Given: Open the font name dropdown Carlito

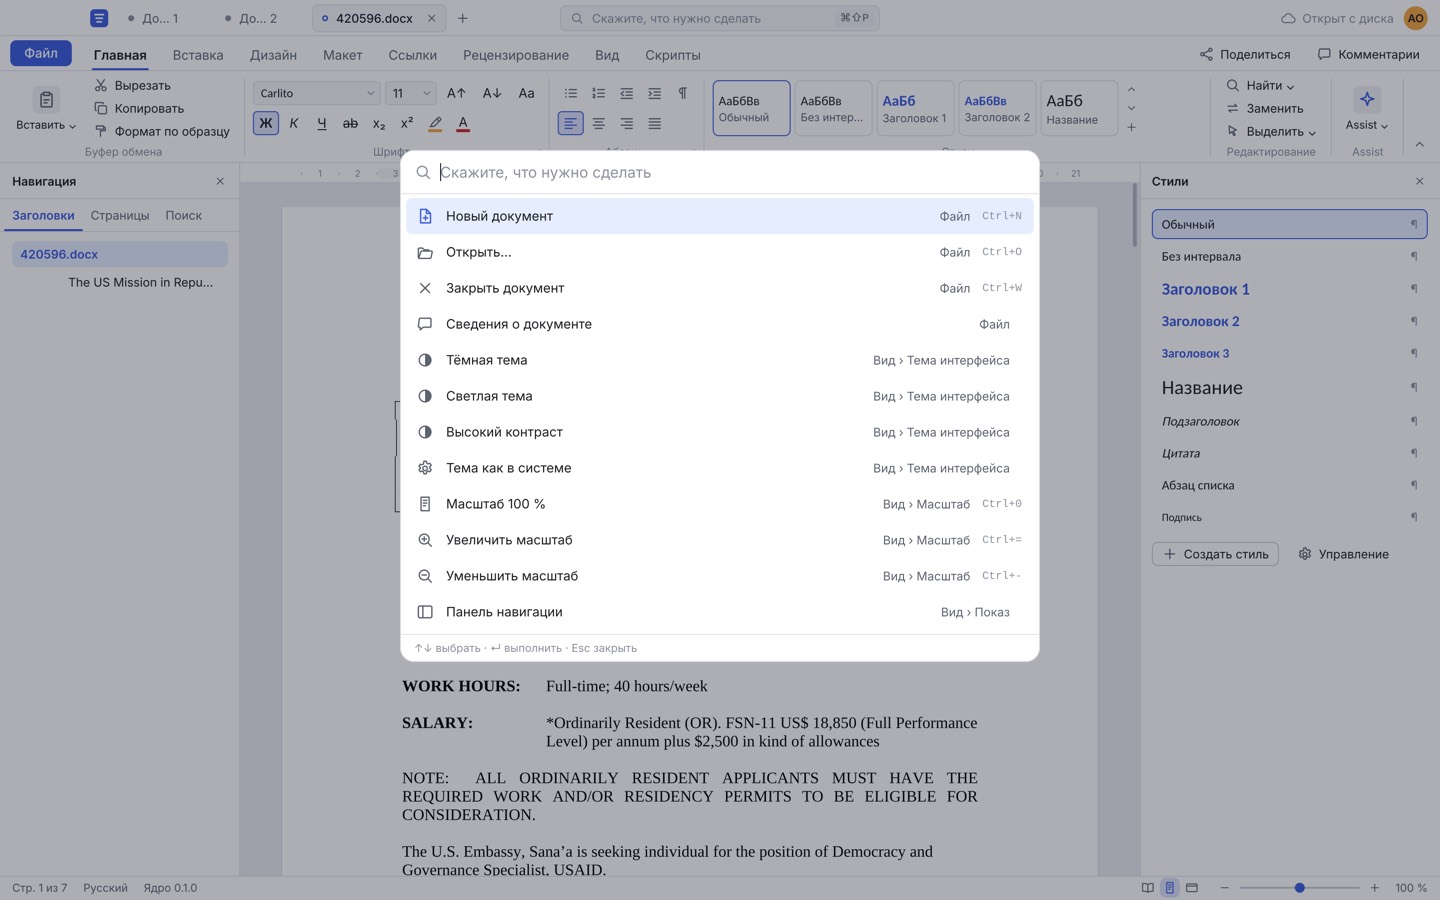Looking at the screenshot, I should point(316,93).
